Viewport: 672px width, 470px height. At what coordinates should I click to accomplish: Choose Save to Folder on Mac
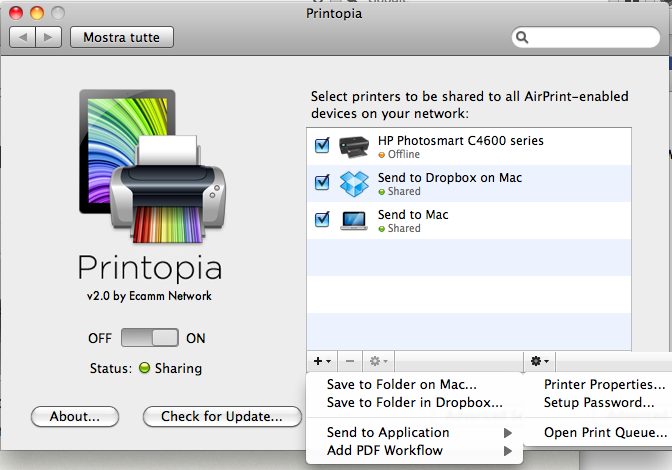[402, 384]
